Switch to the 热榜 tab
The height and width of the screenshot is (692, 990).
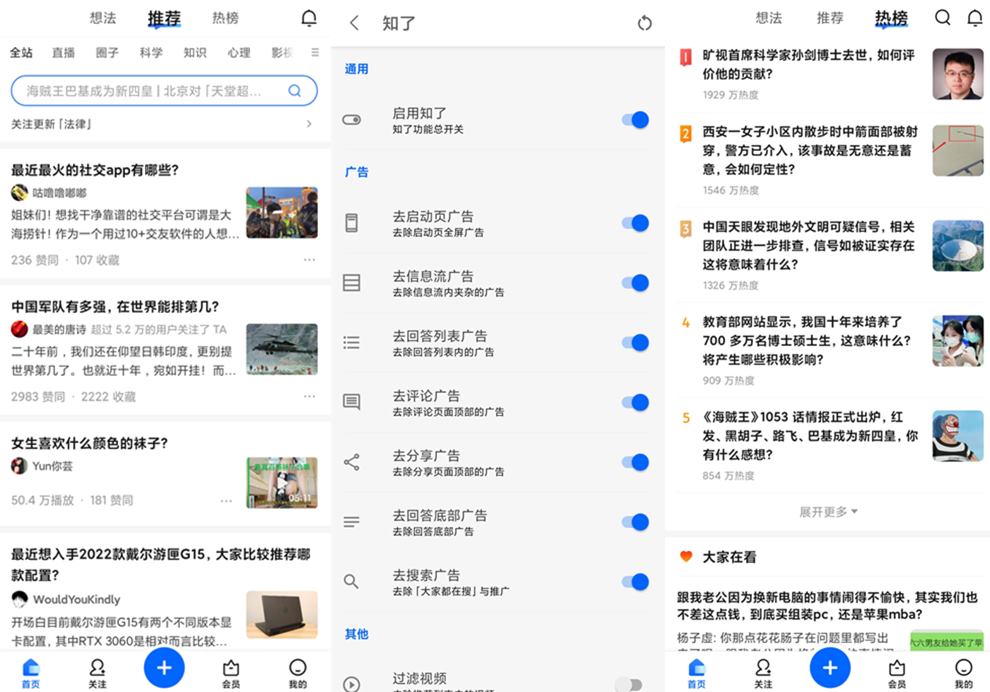coord(891,17)
